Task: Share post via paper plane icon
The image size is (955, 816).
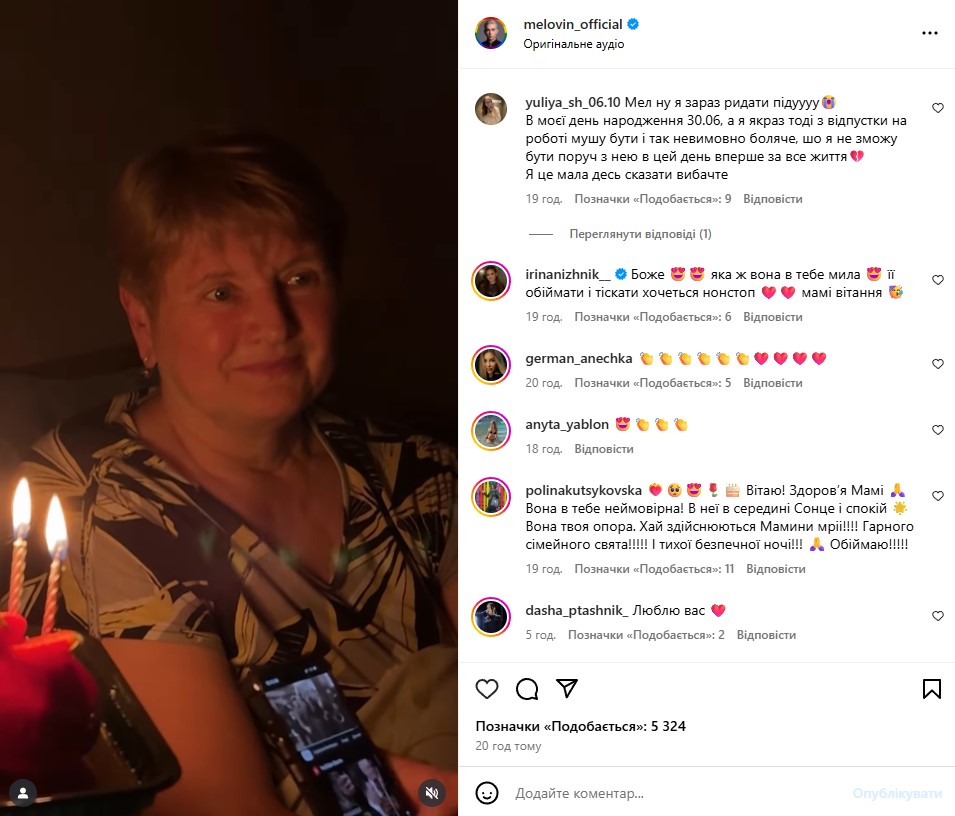Action: click(x=567, y=688)
